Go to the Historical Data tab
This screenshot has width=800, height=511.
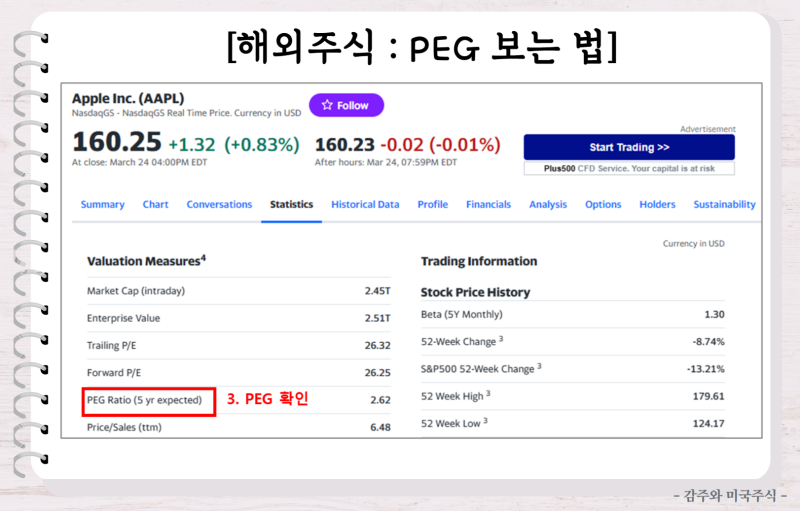pos(365,205)
